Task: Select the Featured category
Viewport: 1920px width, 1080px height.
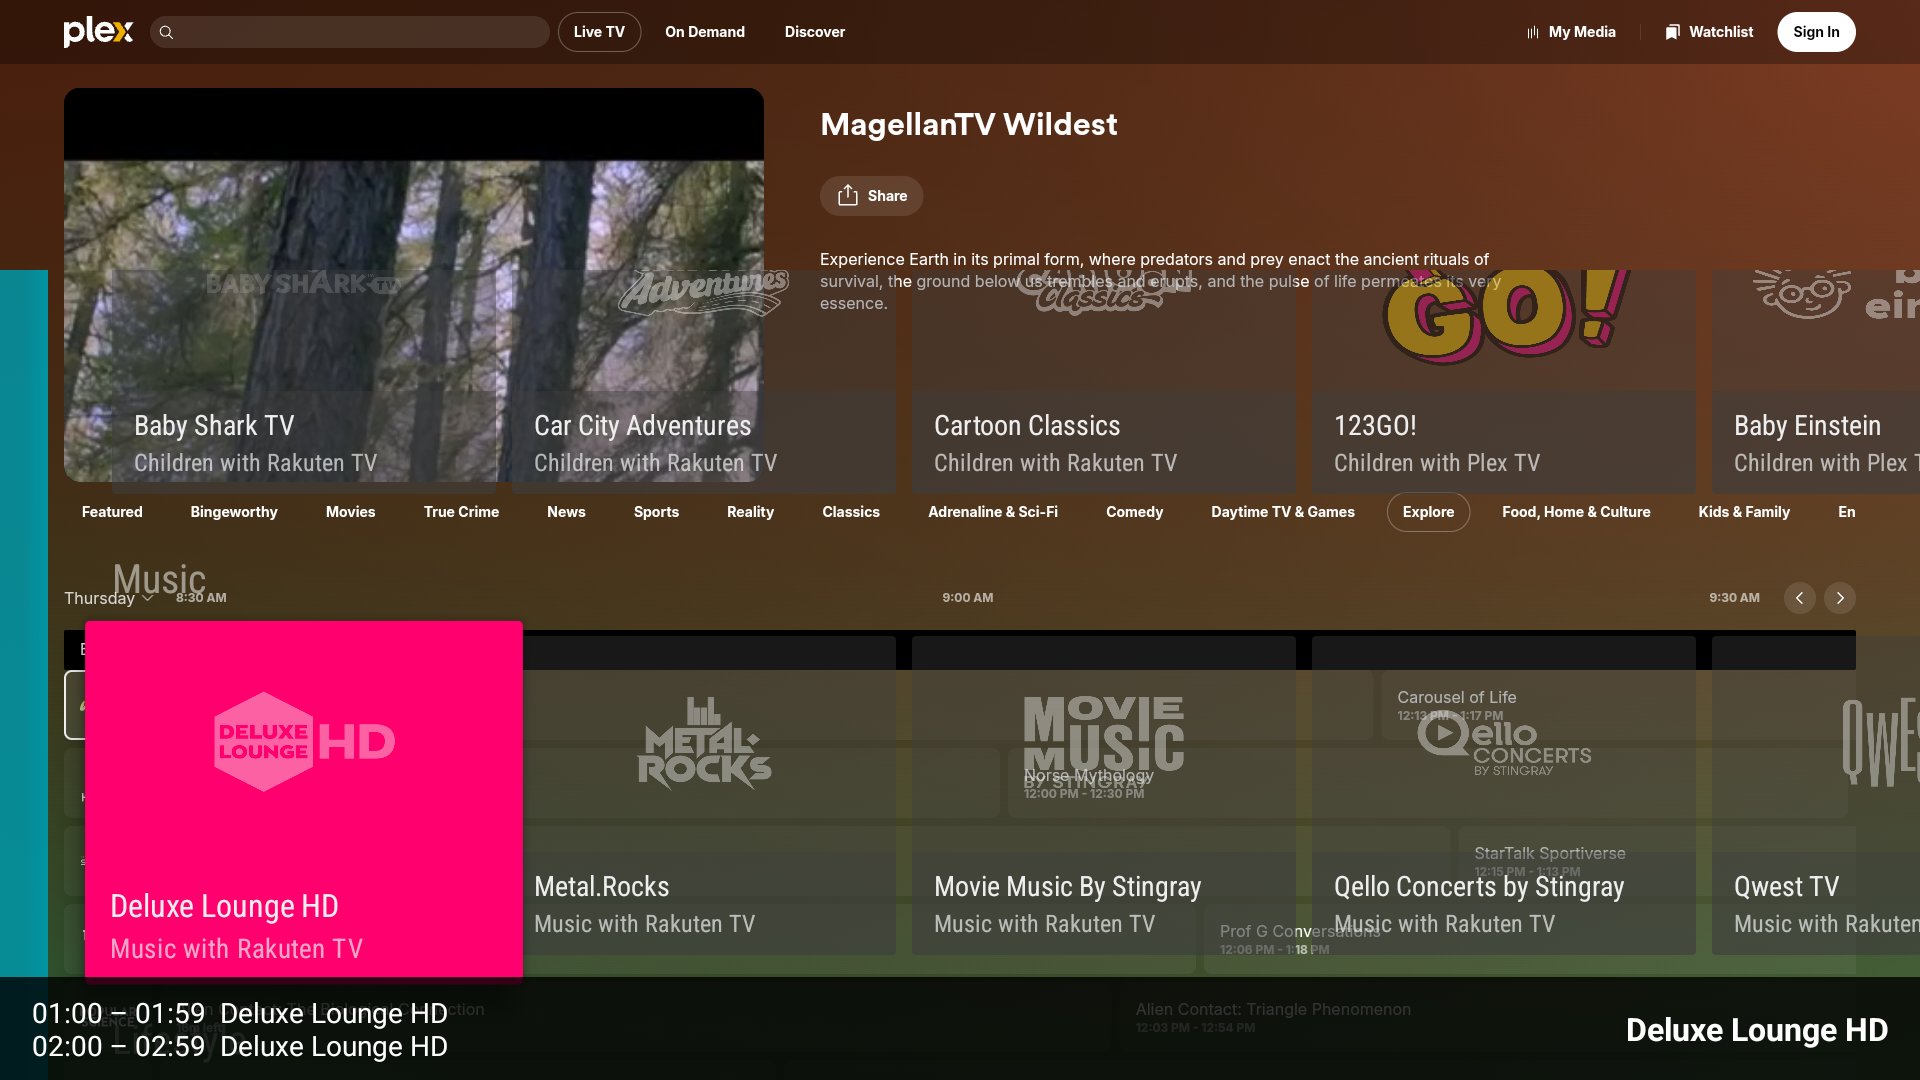Action: pos(112,512)
